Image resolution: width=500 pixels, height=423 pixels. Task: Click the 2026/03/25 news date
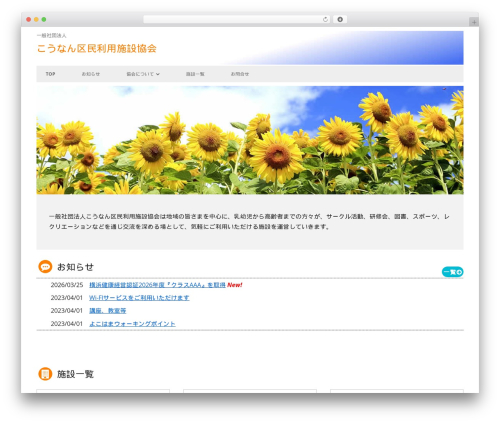point(67,285)
